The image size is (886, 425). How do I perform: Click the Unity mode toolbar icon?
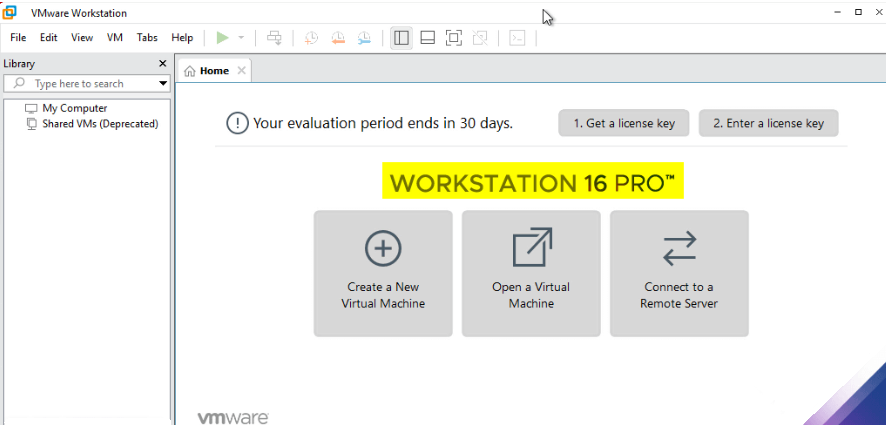point(480,38)
